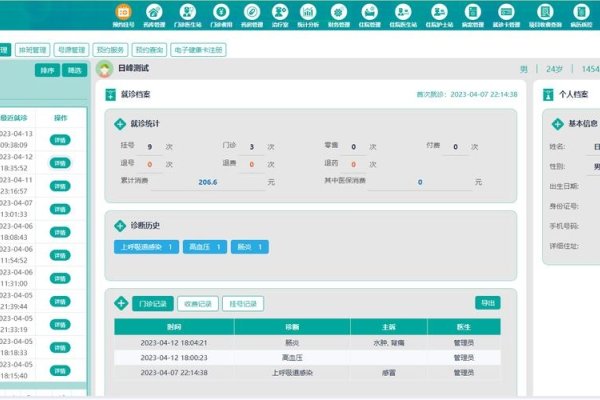600x400 pixels.
Task: Open the 财务管理 module icon
Action: tap(339, 12)
